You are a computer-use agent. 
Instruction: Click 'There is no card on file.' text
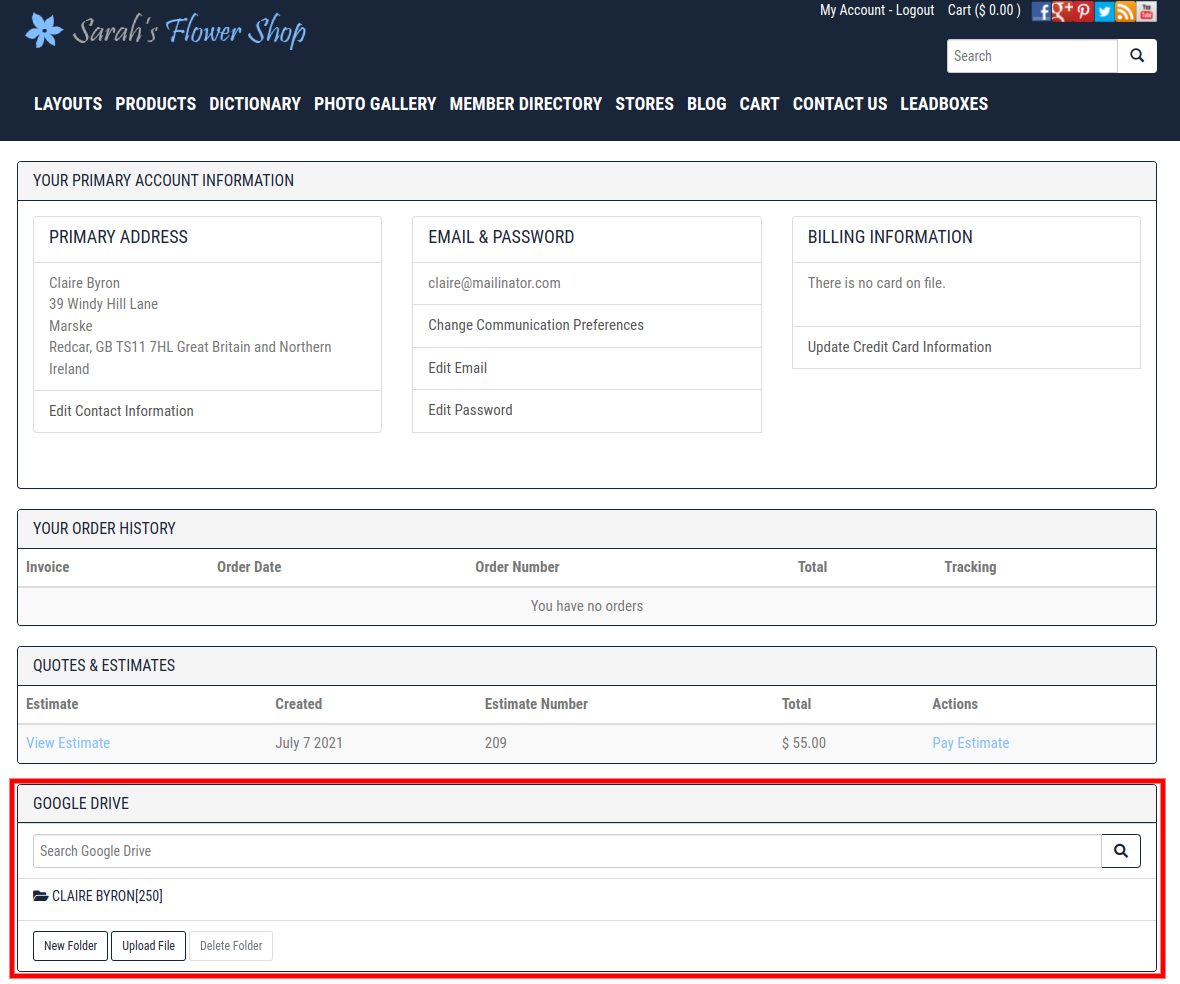point(877,283)
